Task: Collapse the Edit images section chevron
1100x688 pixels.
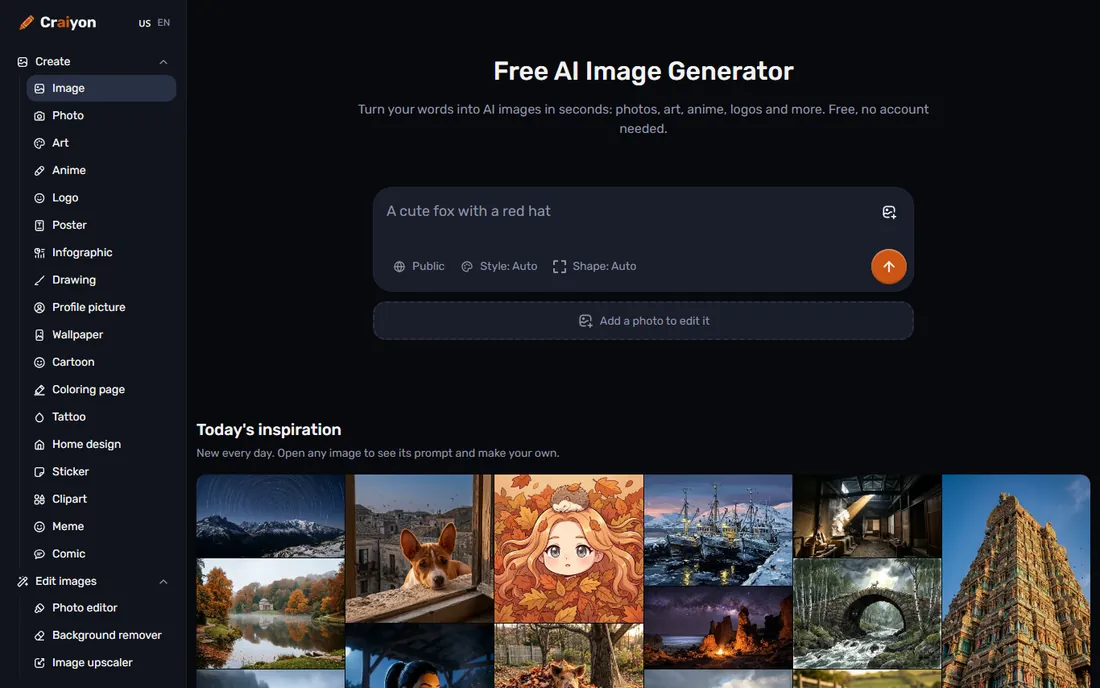Action: tap(163, 581)
